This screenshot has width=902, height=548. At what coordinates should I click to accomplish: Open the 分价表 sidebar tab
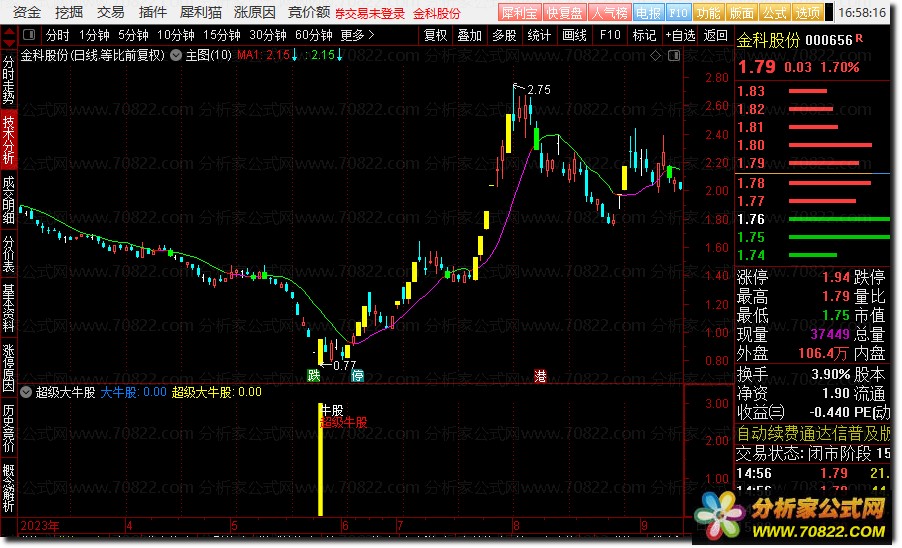coord(9,253)
